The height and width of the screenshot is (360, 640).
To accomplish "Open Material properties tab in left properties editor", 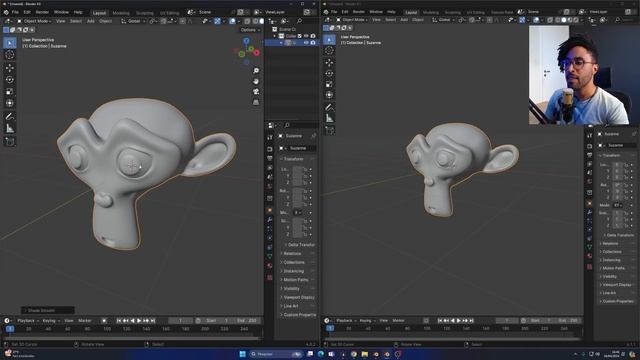I will [270, 266].
